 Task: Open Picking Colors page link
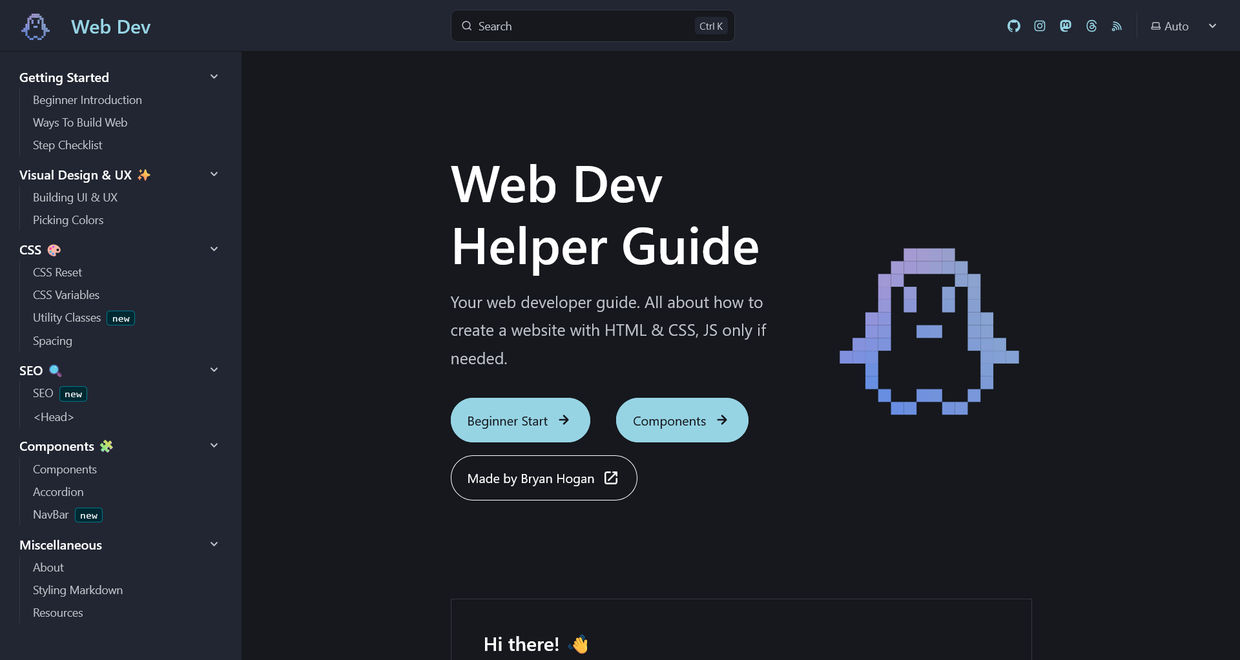point(68,220)
